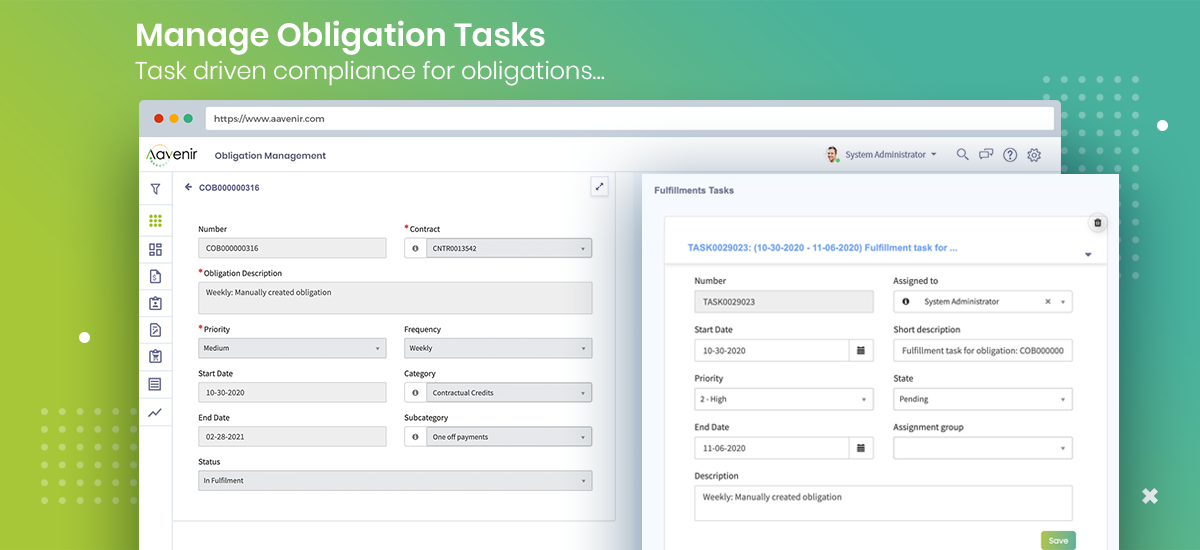This screenshot has width=1200, height=550.
Task: Show info for Subcategory One off payments
Action: (x=415, y=437)
